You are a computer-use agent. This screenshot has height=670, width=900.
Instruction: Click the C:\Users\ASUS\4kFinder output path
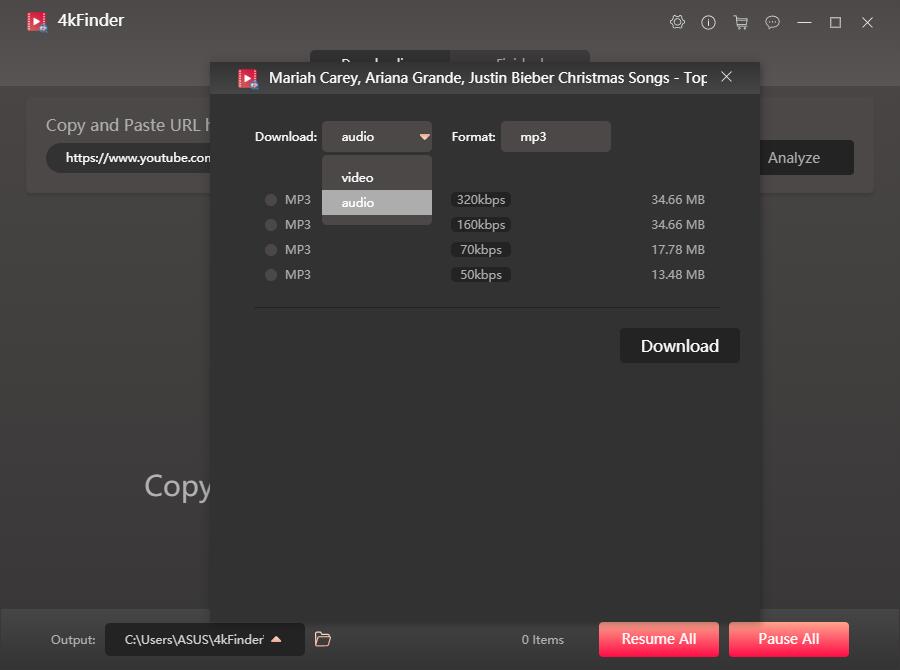point(194,639)
